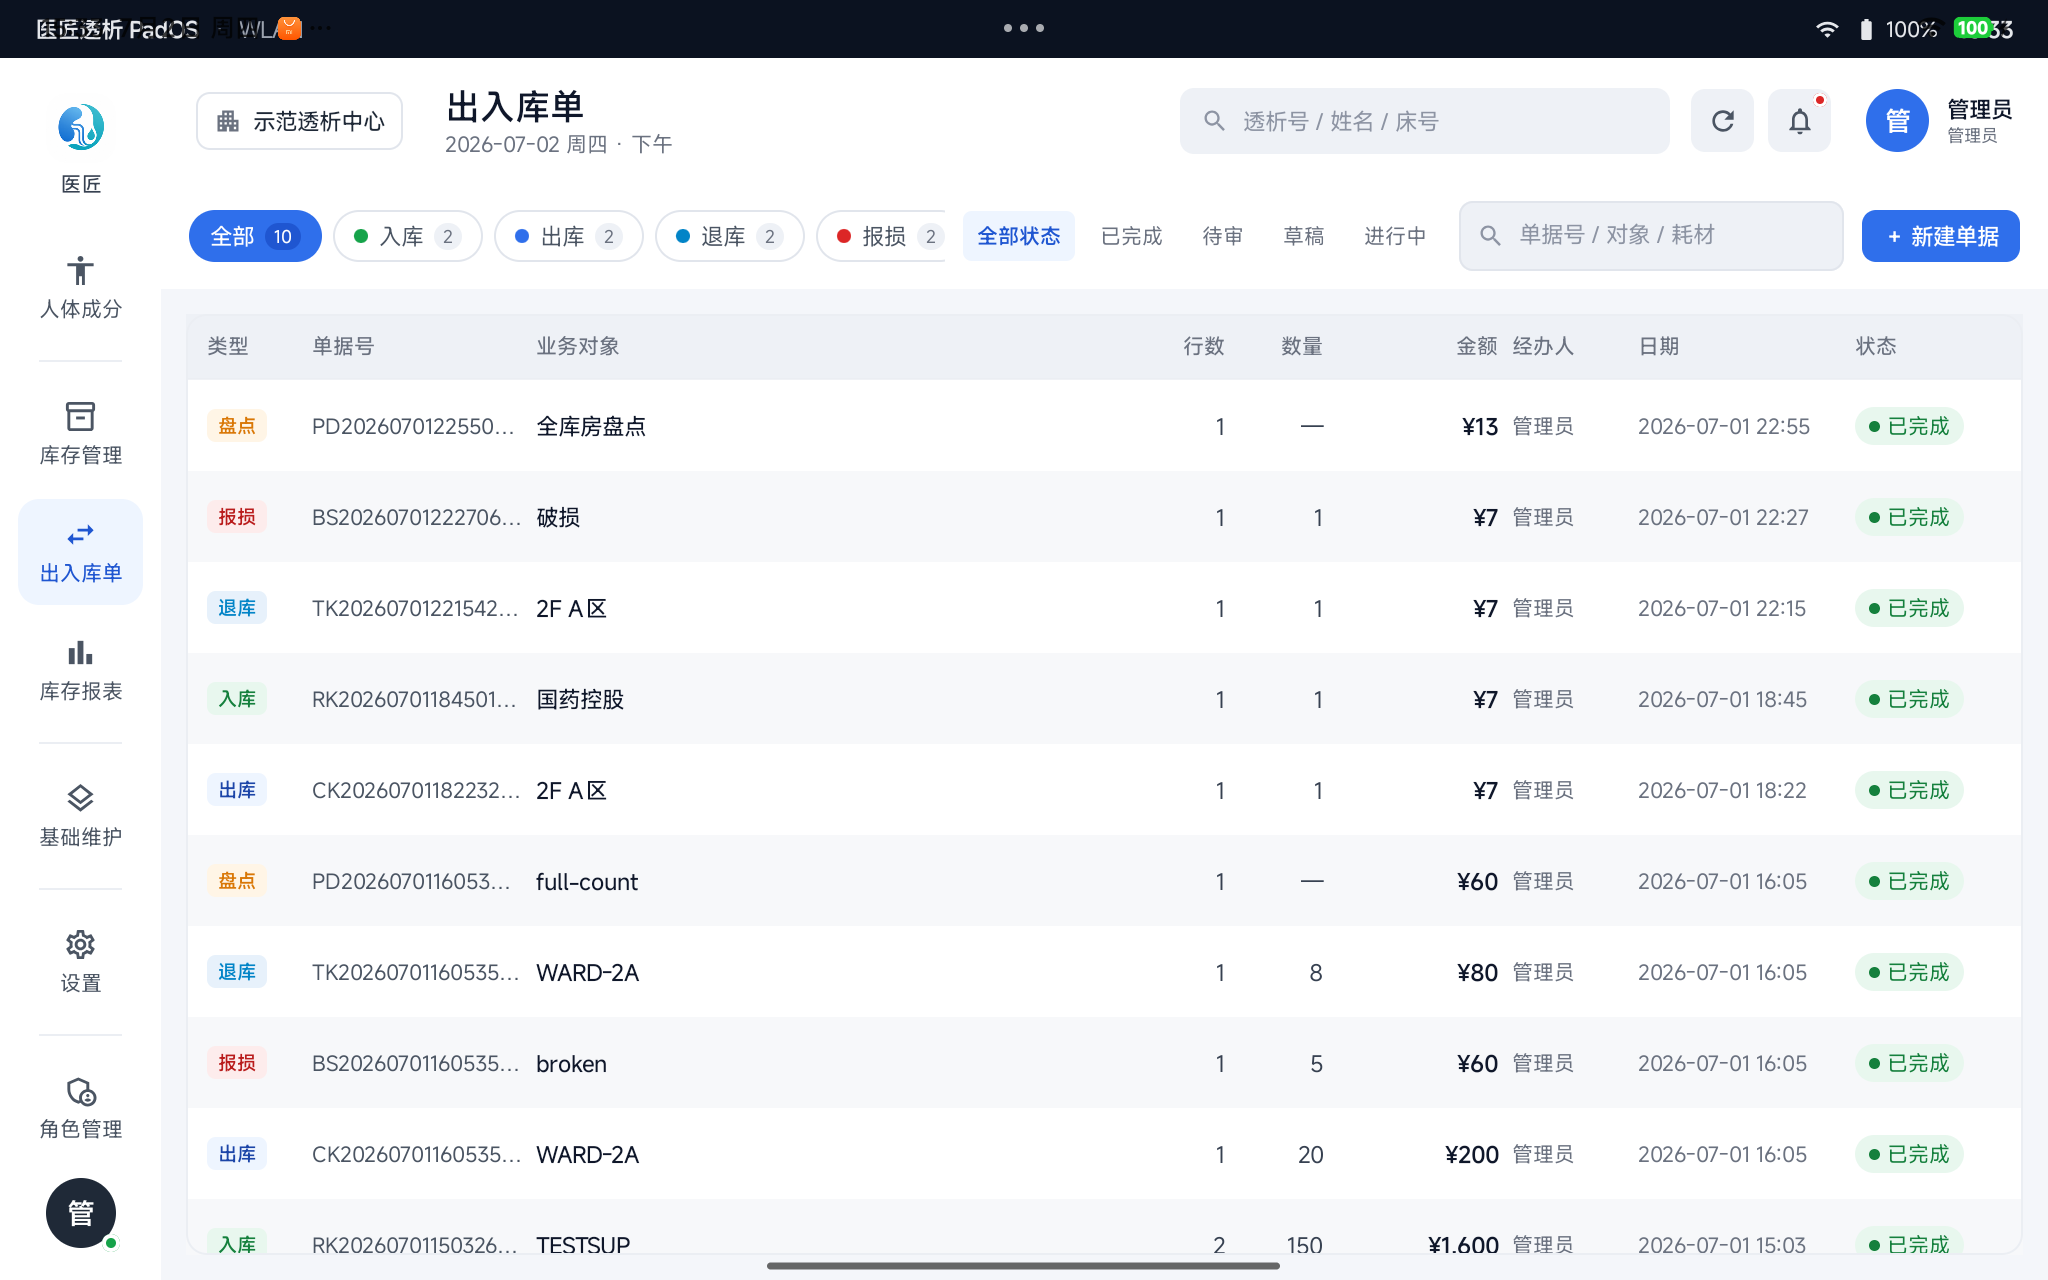2048x1280 pixels.
Task: Click the dark 管 avatar at sidebar bottom
Action: (81, 1213)
